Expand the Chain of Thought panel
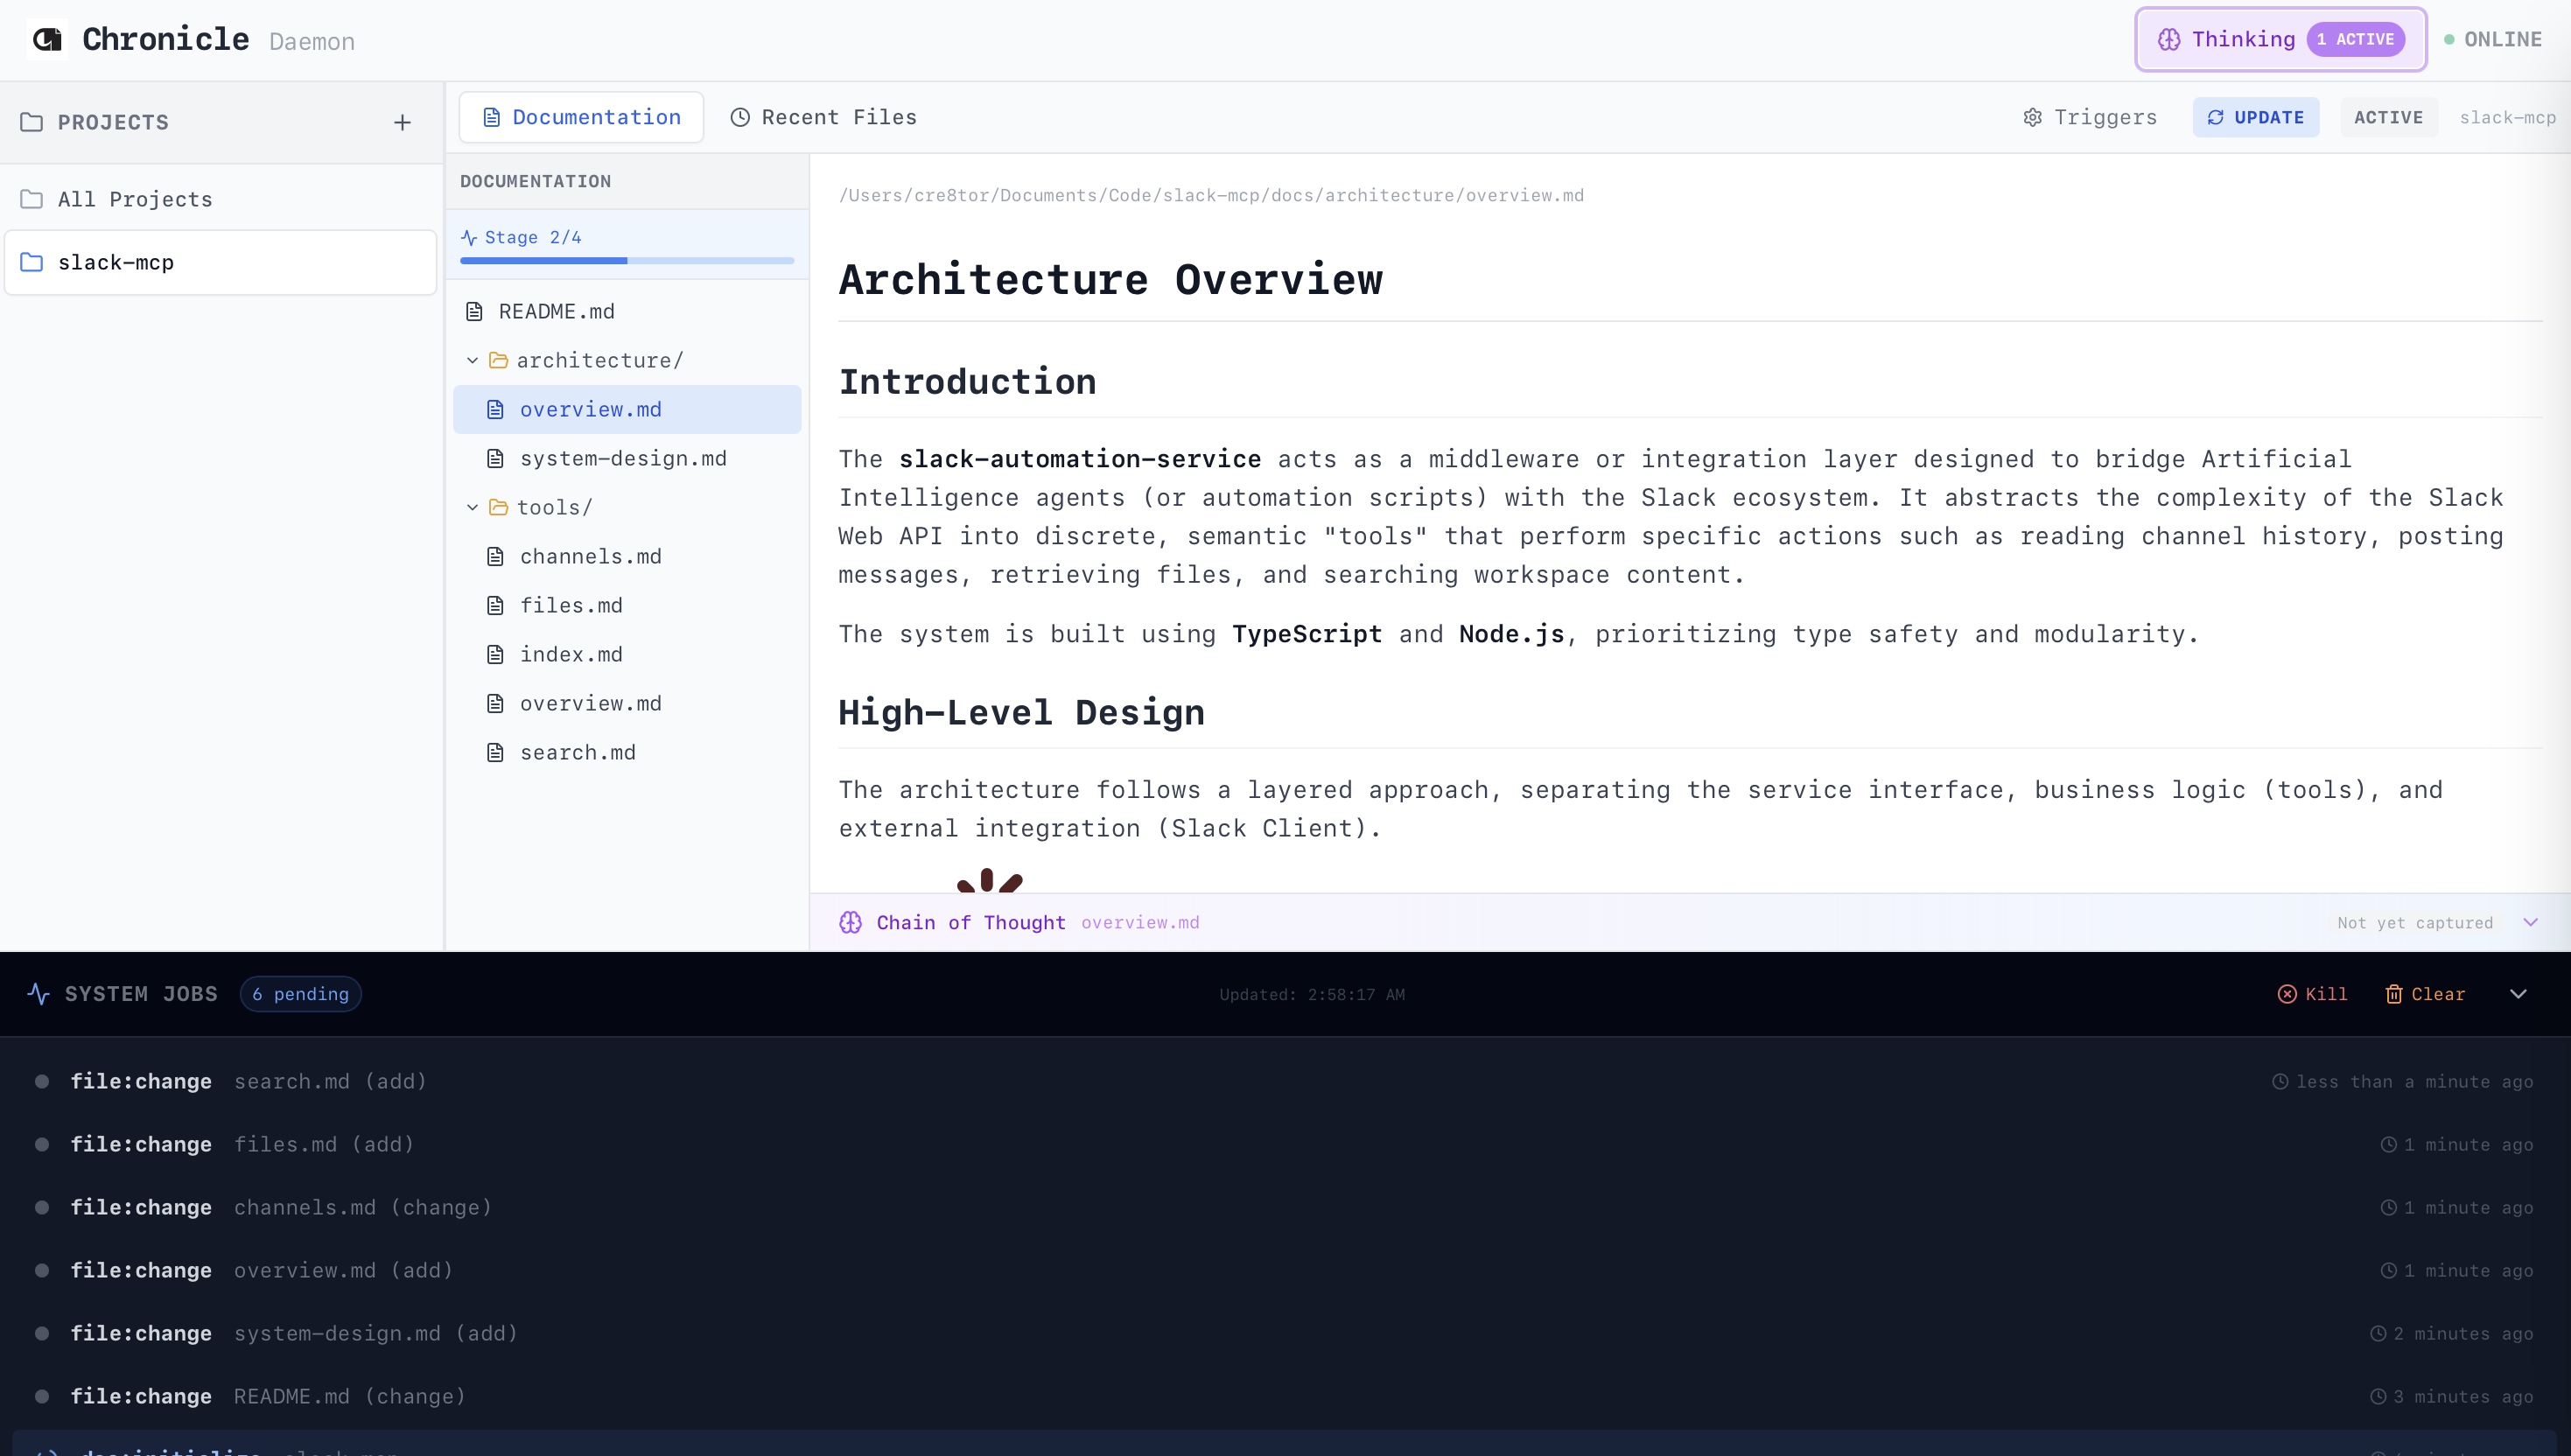2571x1456 pixels. coord(2530,922)
